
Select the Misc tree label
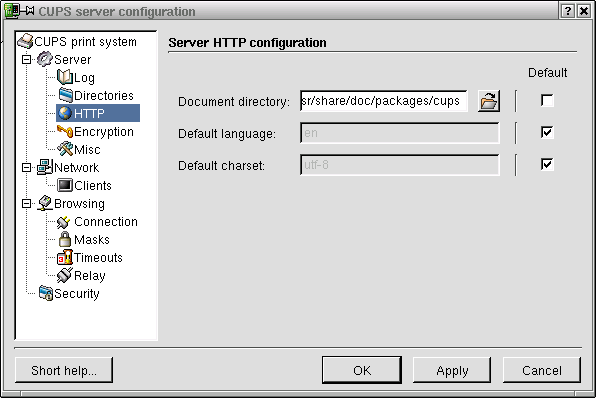tap(87, 149)
